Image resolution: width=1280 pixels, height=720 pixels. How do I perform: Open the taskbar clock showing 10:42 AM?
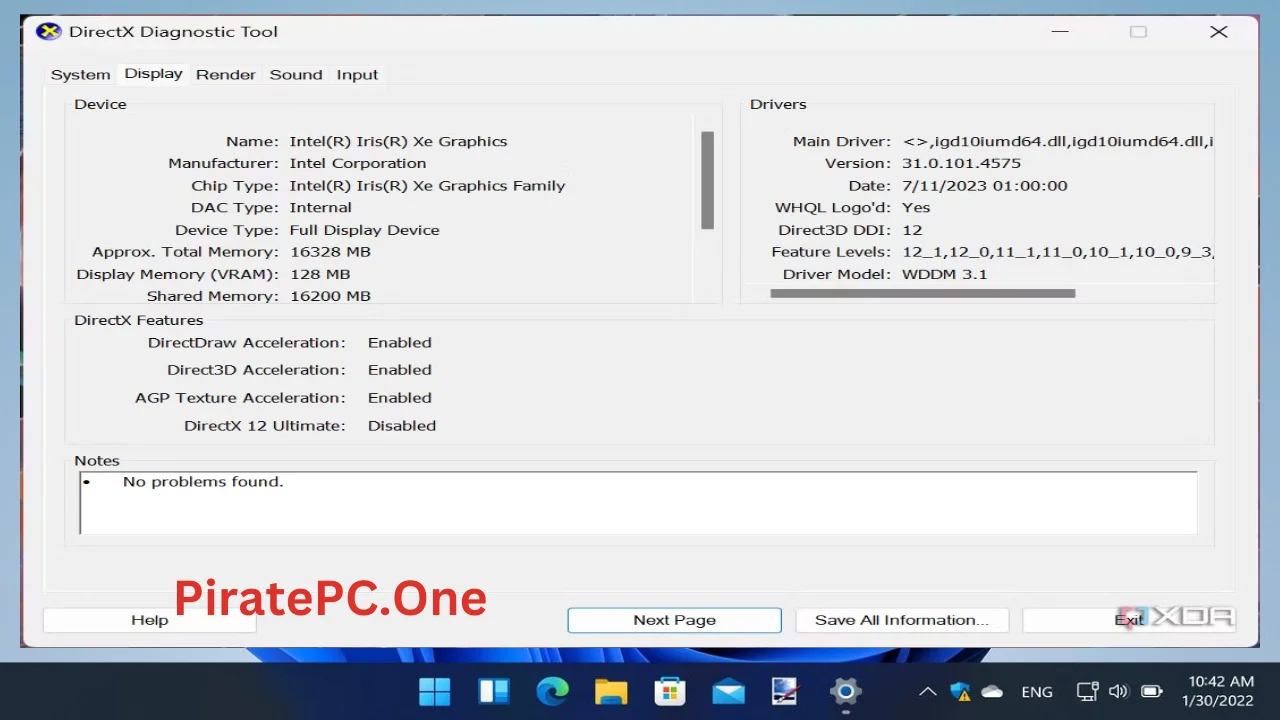pyautogui.click(x=1217, y=691)
